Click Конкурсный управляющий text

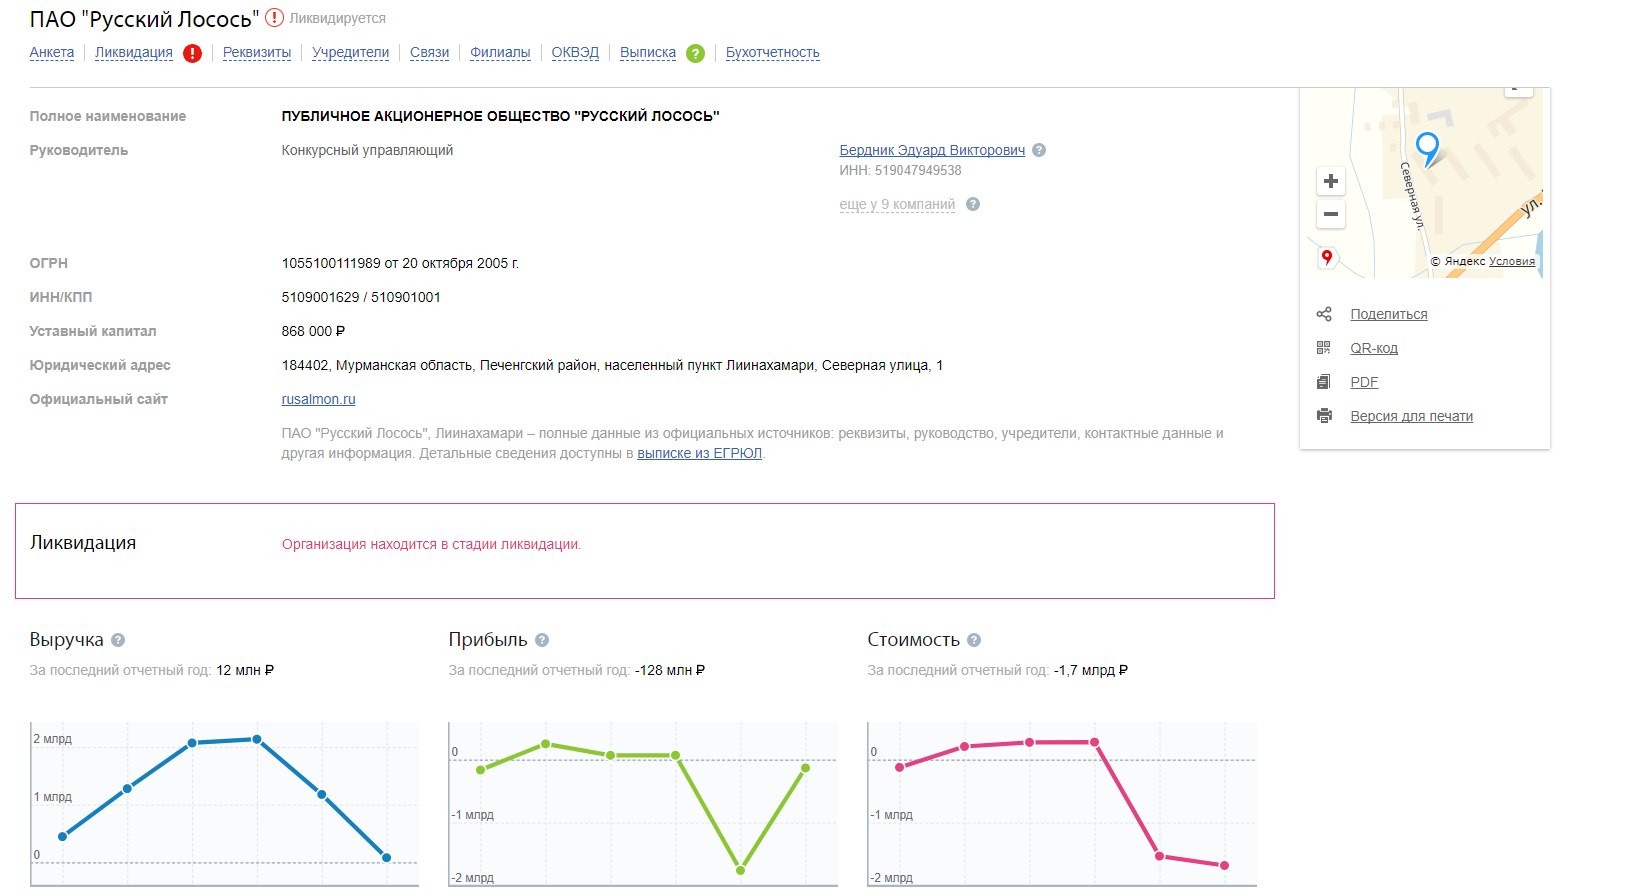(x=367, y=151)
